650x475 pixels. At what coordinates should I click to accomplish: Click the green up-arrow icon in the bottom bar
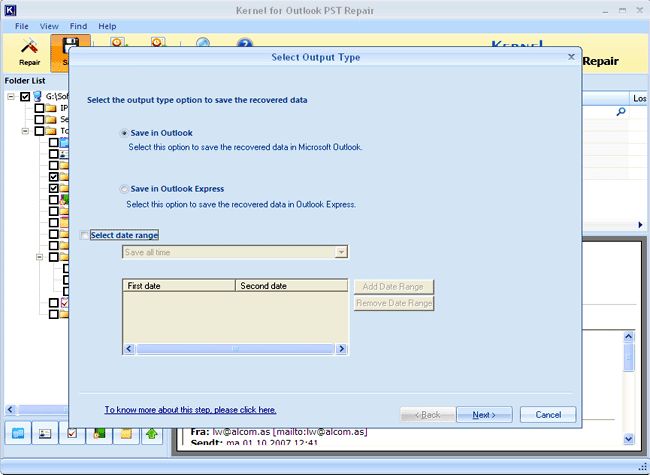pos(152,434)
